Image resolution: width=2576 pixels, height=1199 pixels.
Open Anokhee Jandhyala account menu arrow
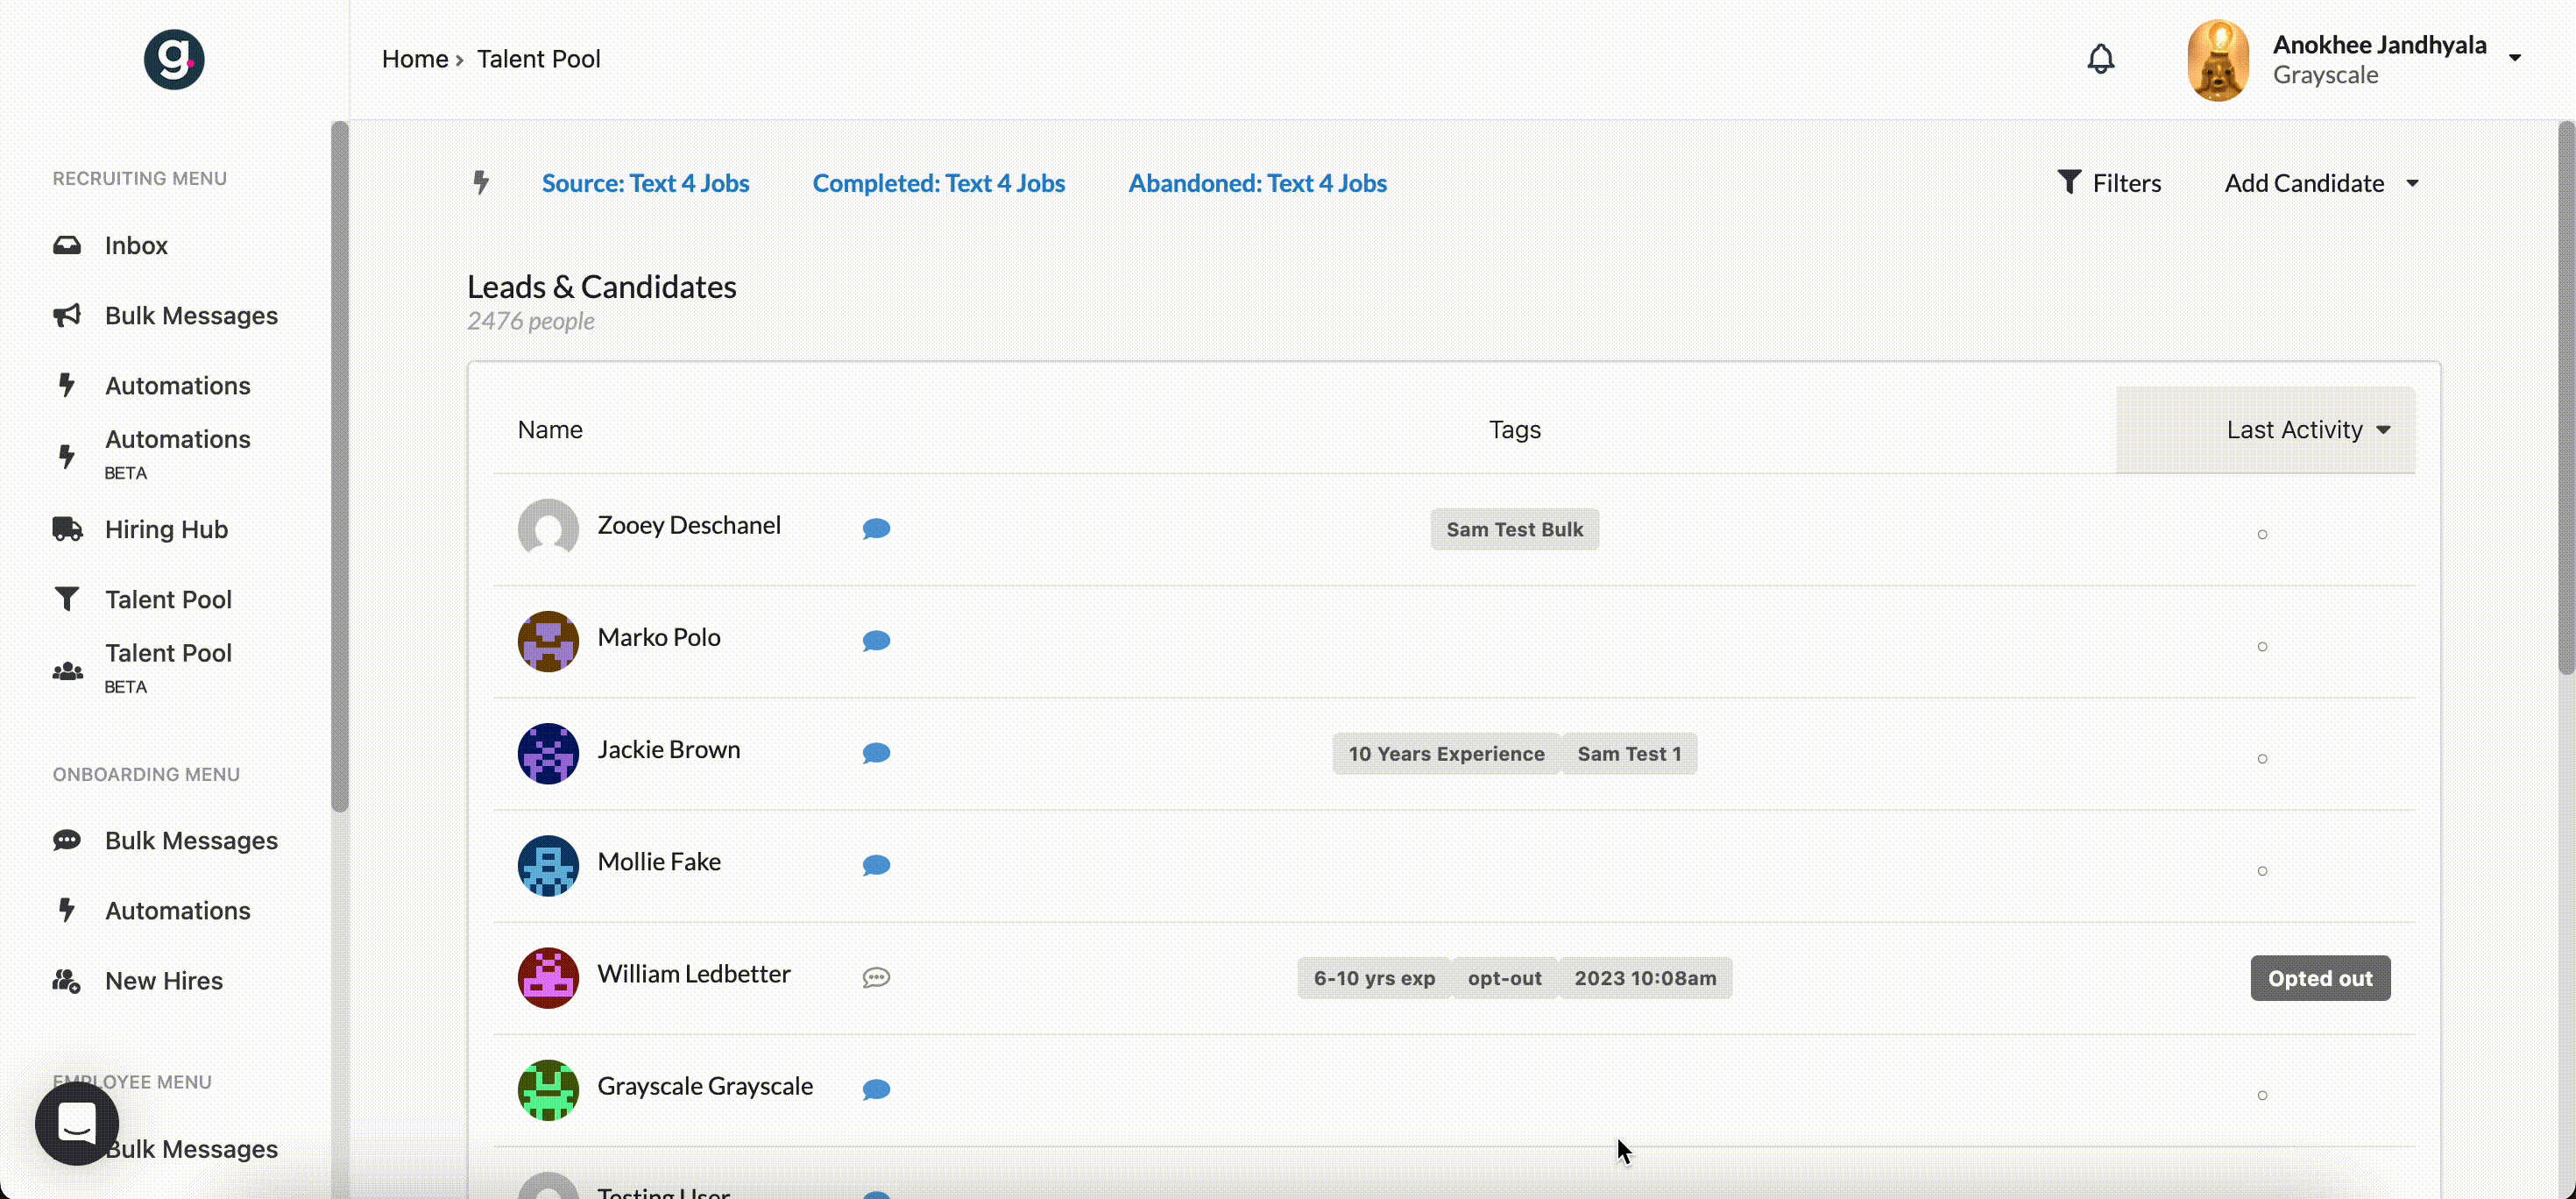[2514, 58]
